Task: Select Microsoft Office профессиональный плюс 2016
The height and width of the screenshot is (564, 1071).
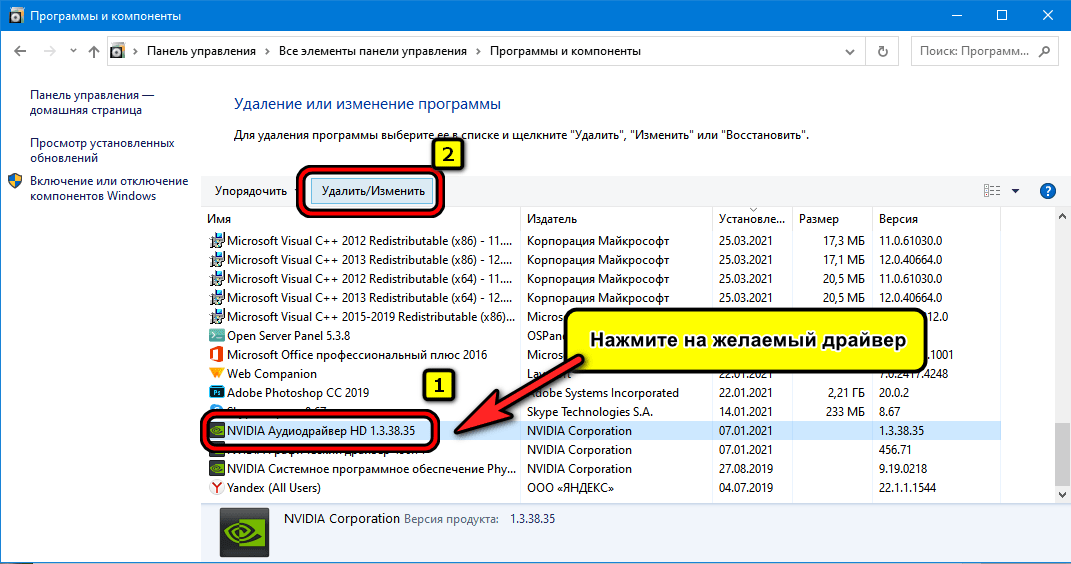Action: pyautogui.click(x=357, y=355)
